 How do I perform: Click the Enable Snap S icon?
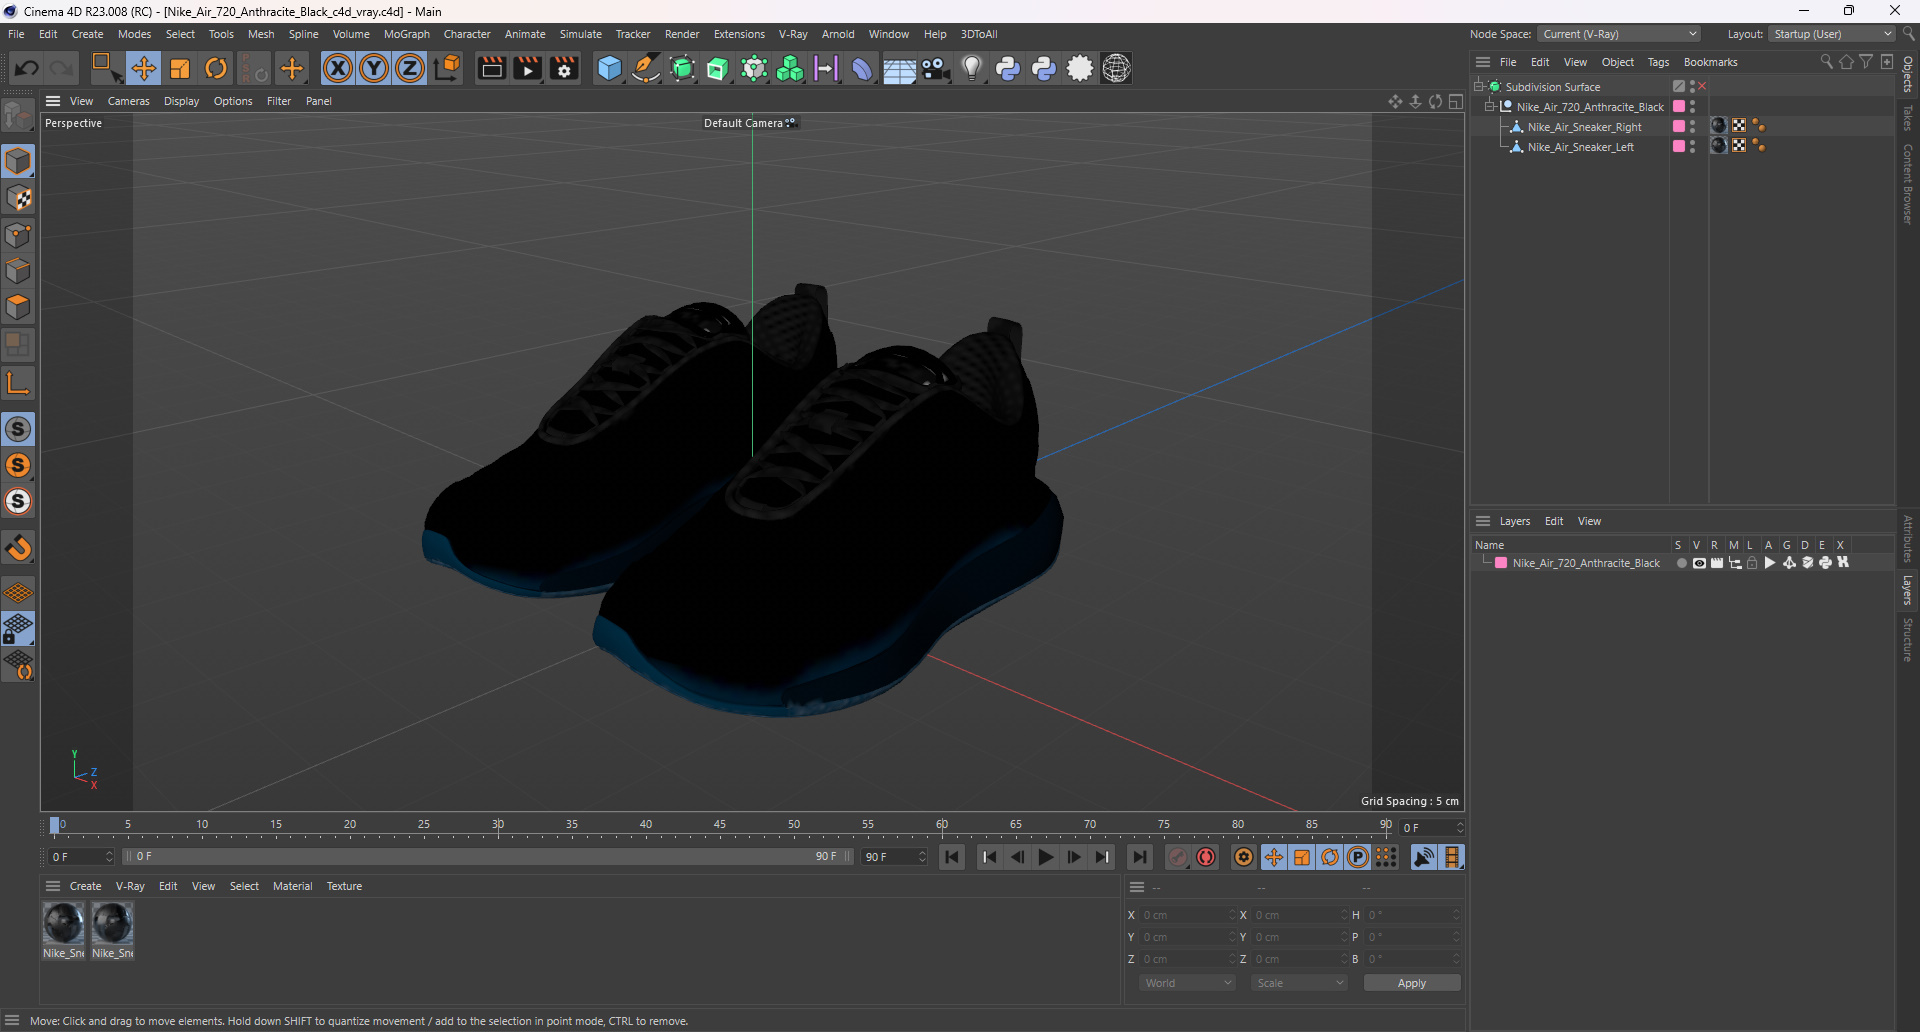click(18, 429)
